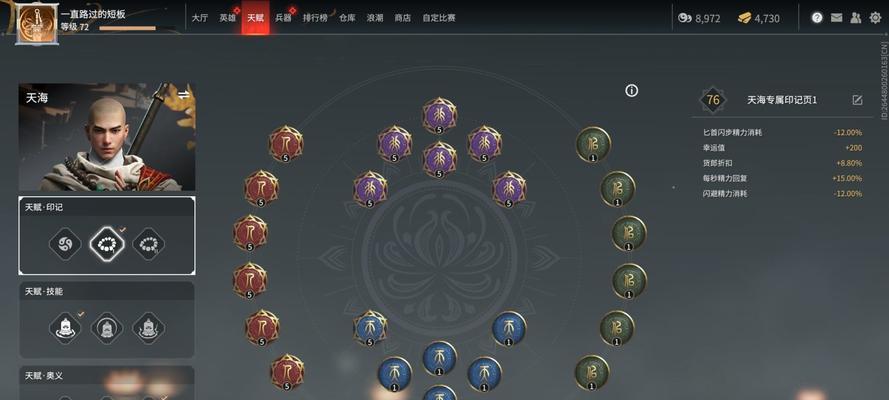Switch to the 英雄 tab
Screen dimensions: 889x400
tap(227, 18)
